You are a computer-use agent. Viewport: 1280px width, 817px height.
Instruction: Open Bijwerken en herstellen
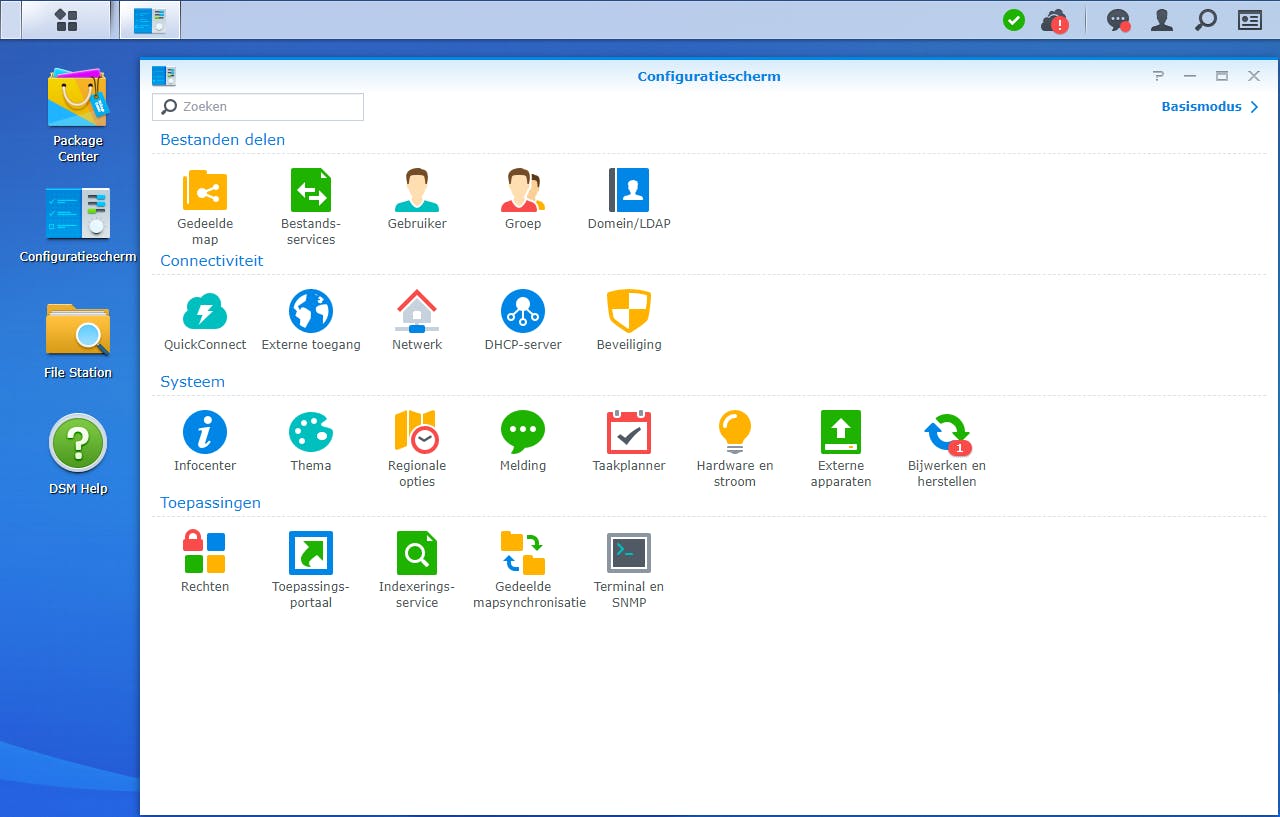[x=946, y=432]
